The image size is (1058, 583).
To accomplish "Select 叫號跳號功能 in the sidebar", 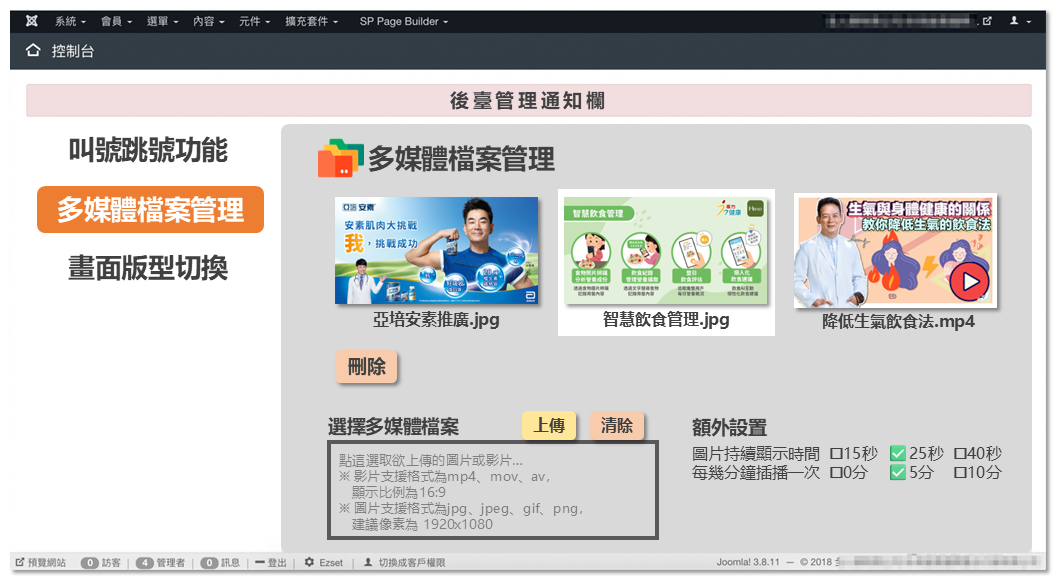I will (x=148, y=150).
